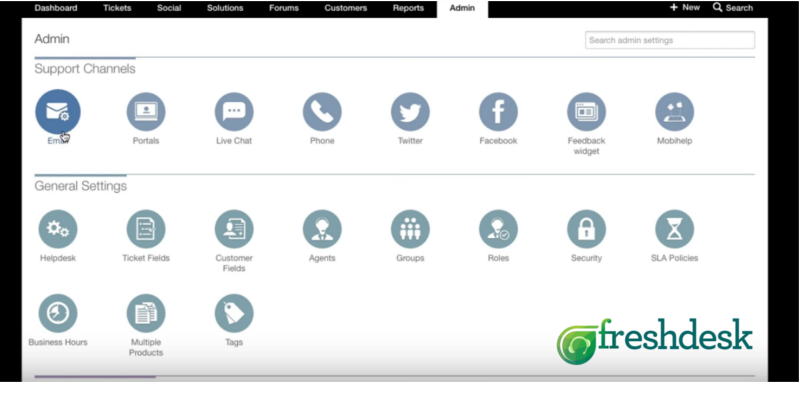Open the Business Hours clock icon
This screenshot has width=800, height=400.
tap(58, 313)
